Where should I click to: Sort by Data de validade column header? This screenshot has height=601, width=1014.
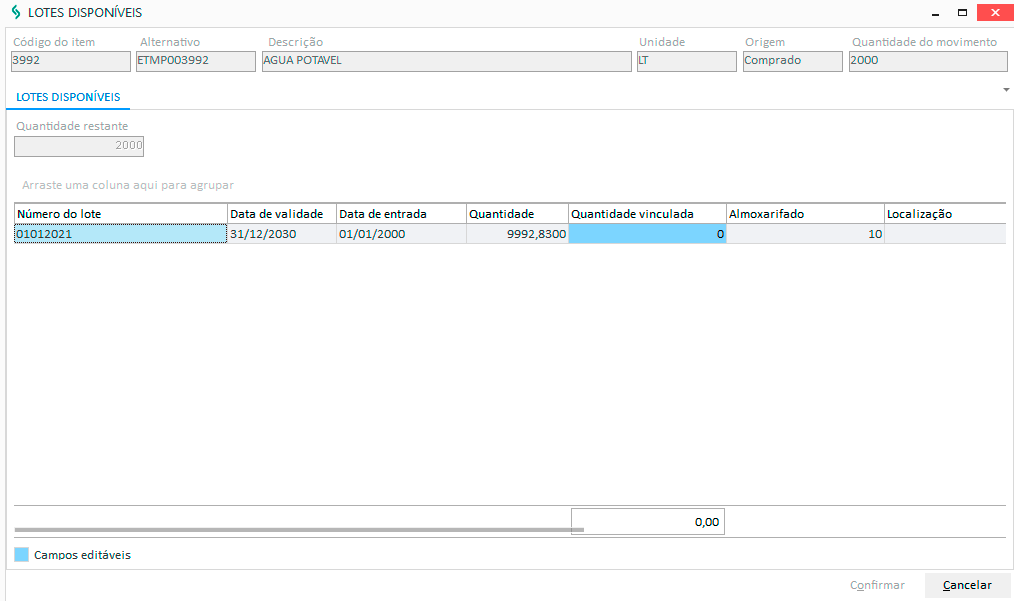point(282,214)
